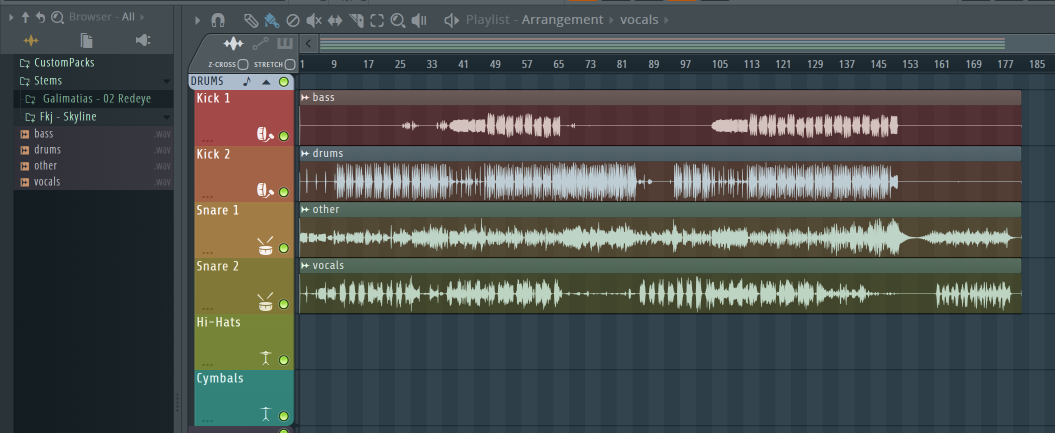Select the Slip tool with double arrows
The image size is (1055, 433).
point(335,20)
